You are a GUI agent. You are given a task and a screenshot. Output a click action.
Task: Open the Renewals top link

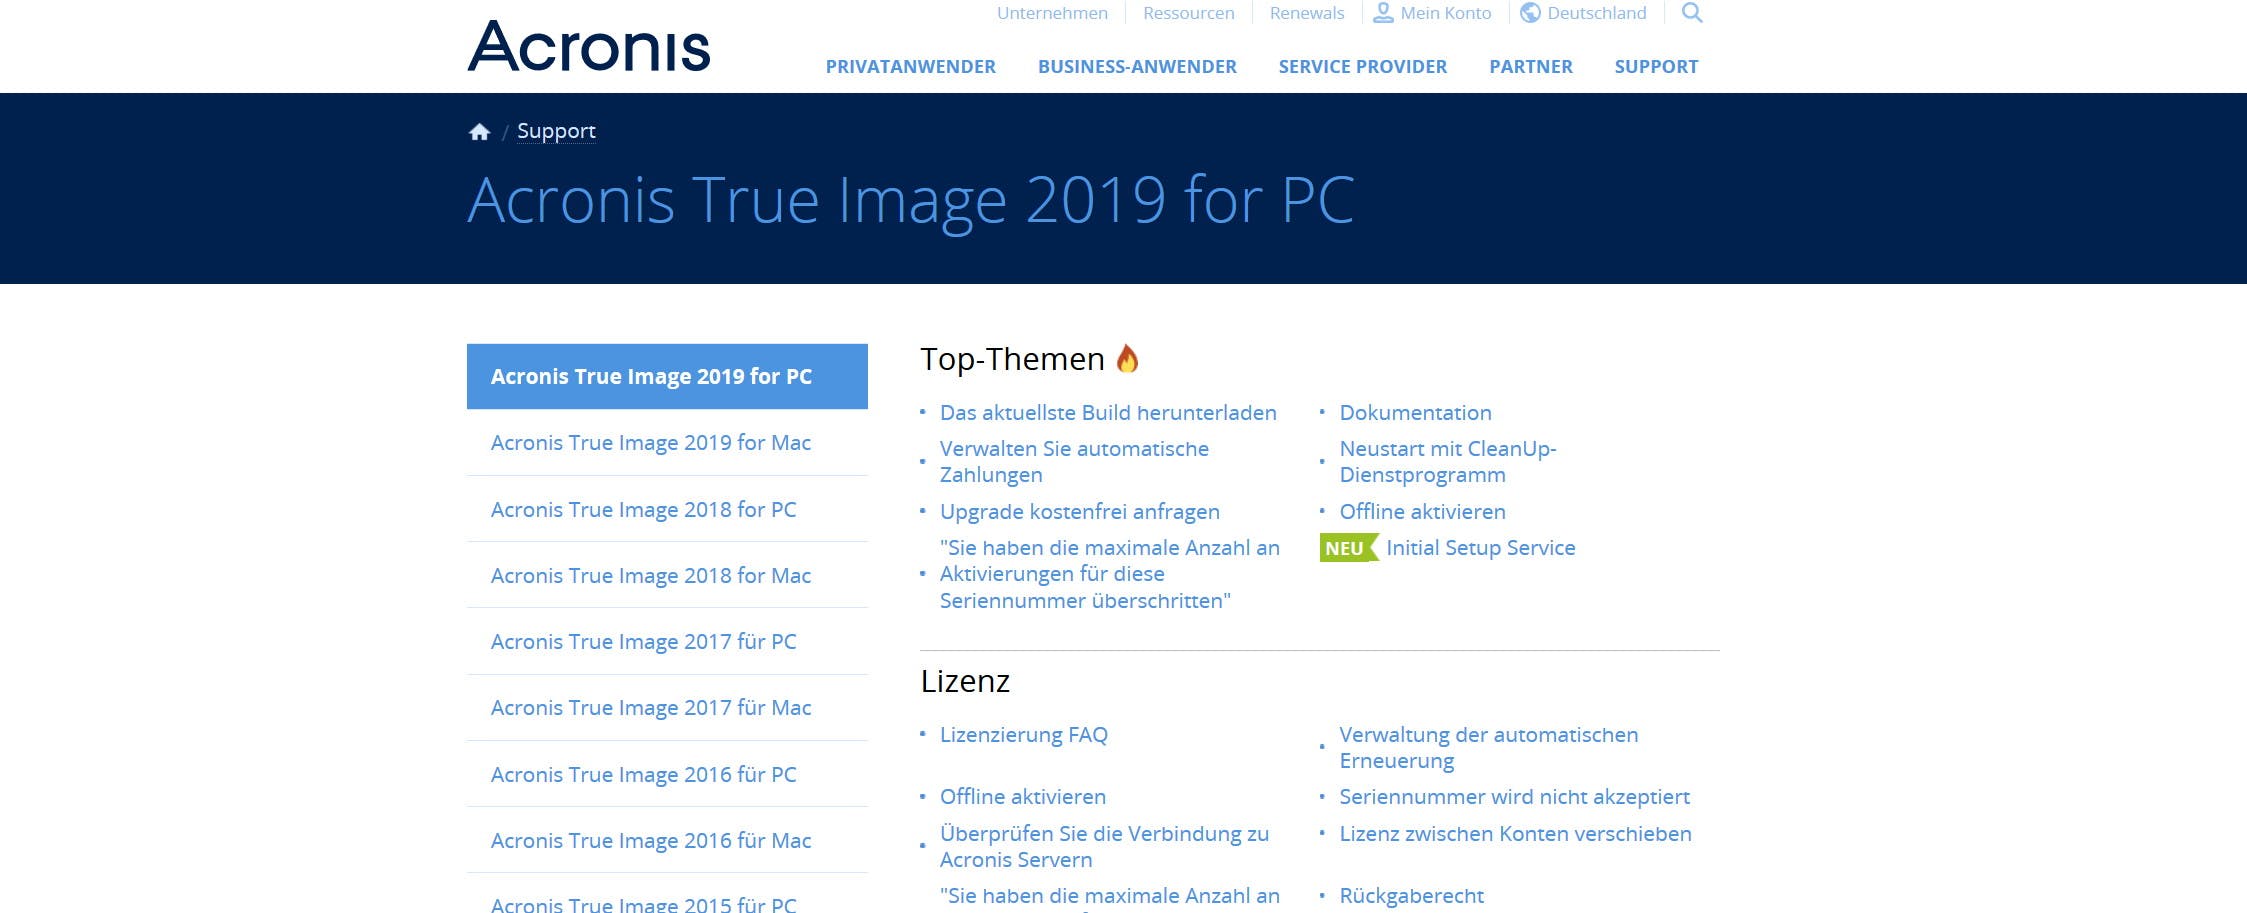(1307, 13)
